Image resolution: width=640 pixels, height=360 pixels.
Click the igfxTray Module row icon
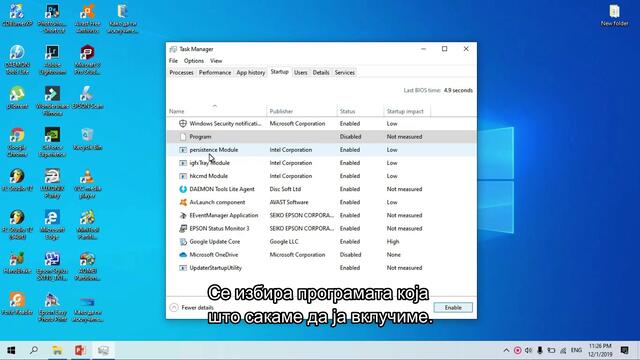(x=183, y=163)
